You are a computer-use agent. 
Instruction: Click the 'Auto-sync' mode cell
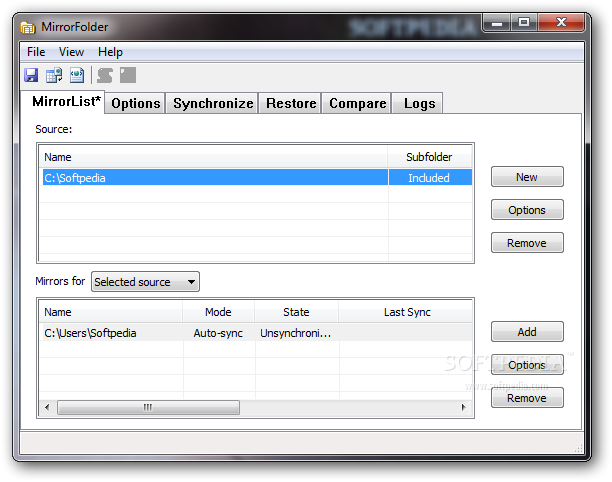click(x=218, y=333)
